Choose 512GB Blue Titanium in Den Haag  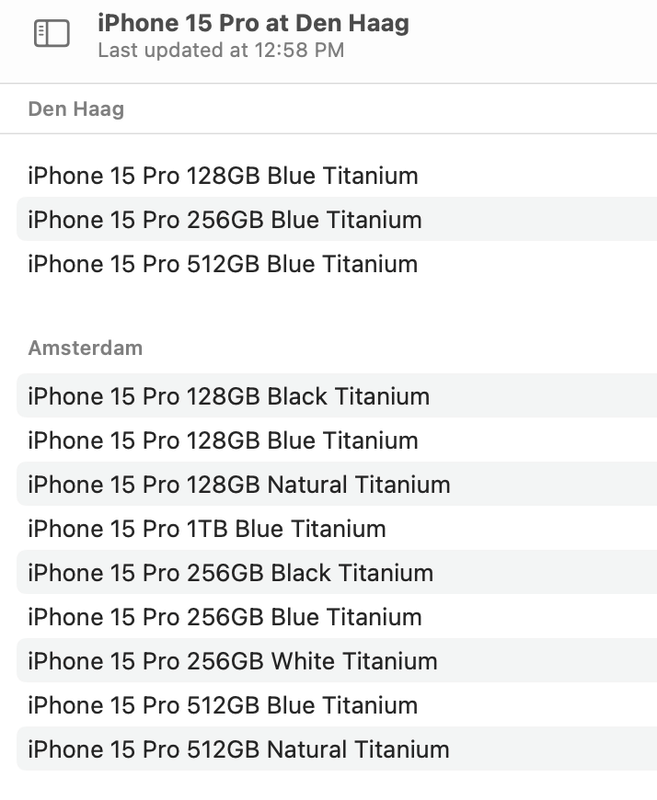(223, 264)
